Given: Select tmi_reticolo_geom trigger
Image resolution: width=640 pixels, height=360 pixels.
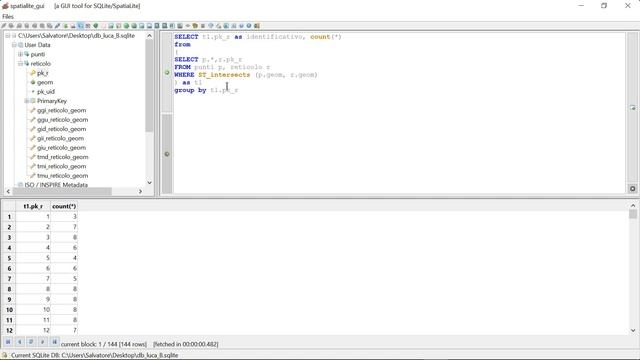Looking at the screenshot, I should 62,167.
